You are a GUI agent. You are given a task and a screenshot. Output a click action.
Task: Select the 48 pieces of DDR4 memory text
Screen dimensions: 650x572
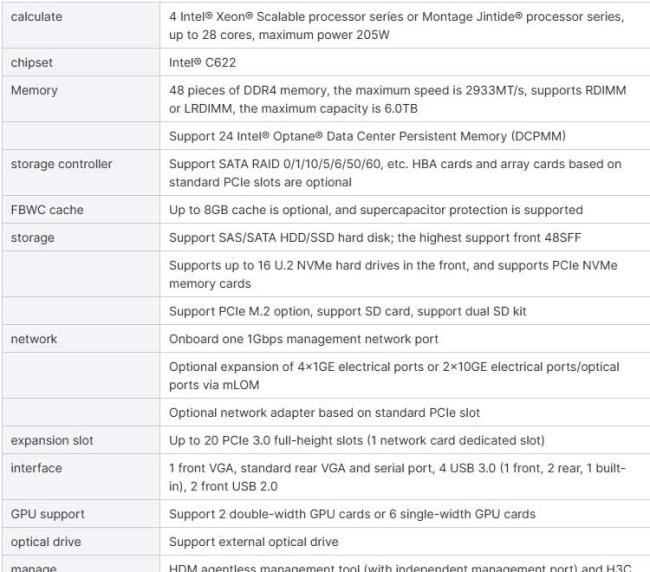[x=397, y=98]
